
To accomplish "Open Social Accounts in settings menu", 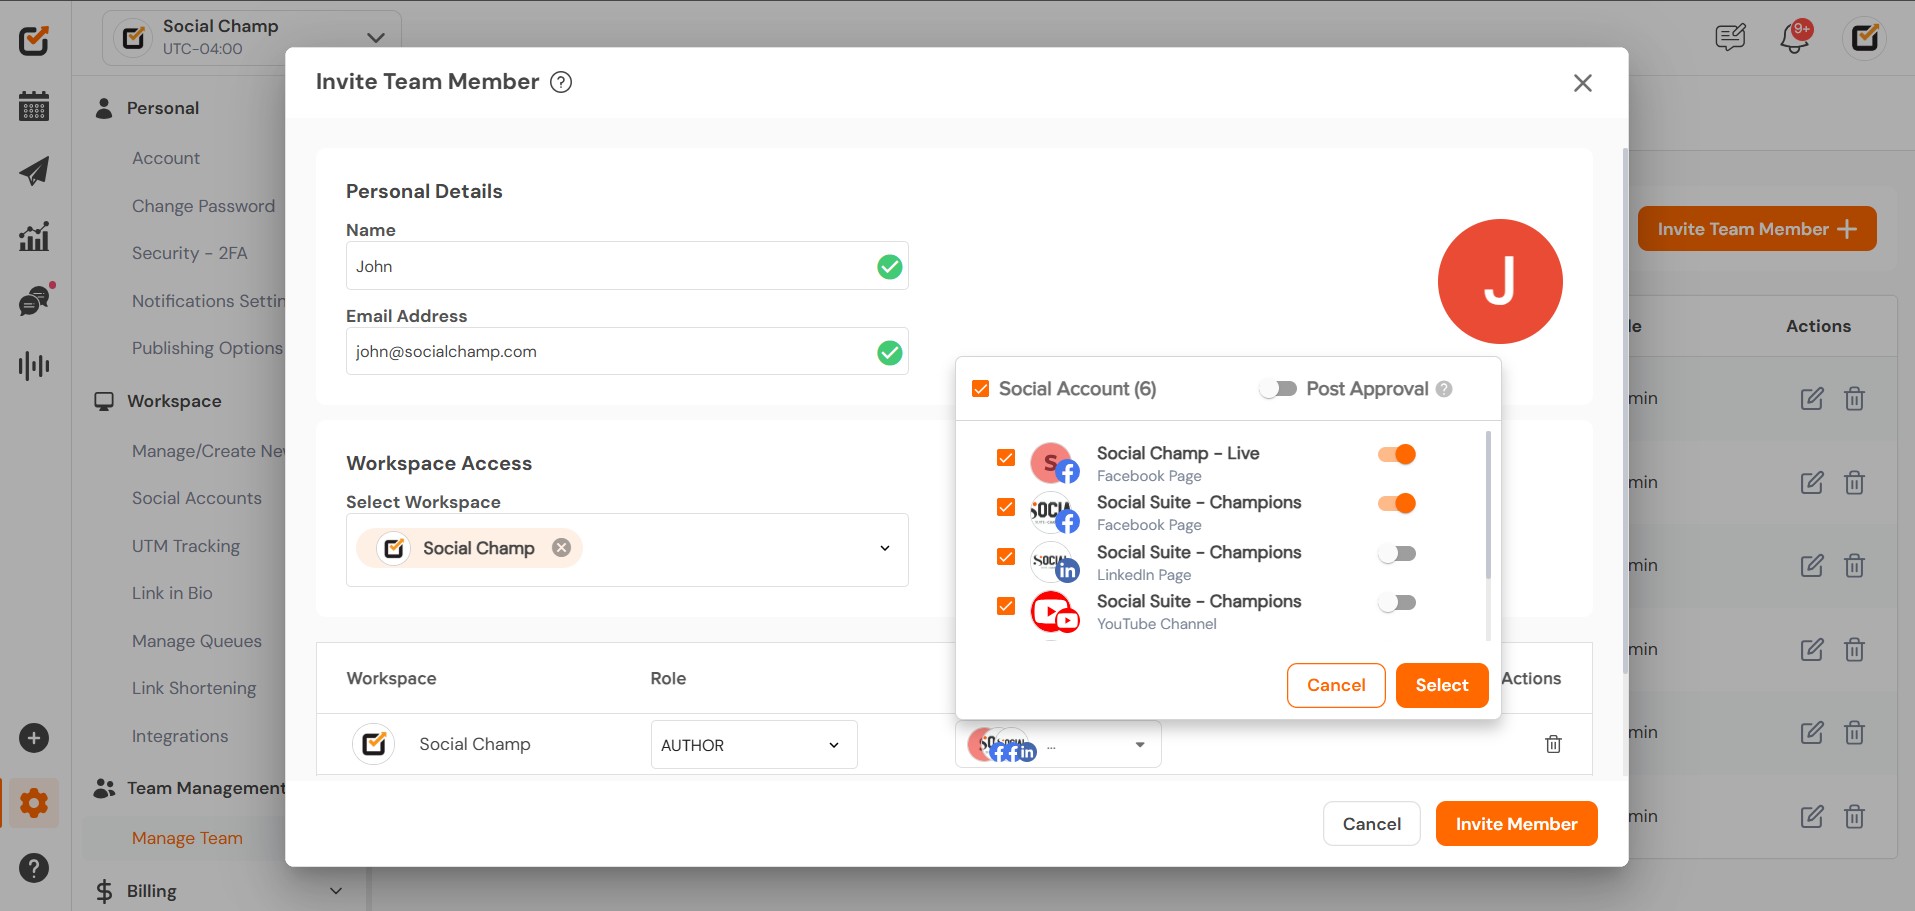I will 197,498.
